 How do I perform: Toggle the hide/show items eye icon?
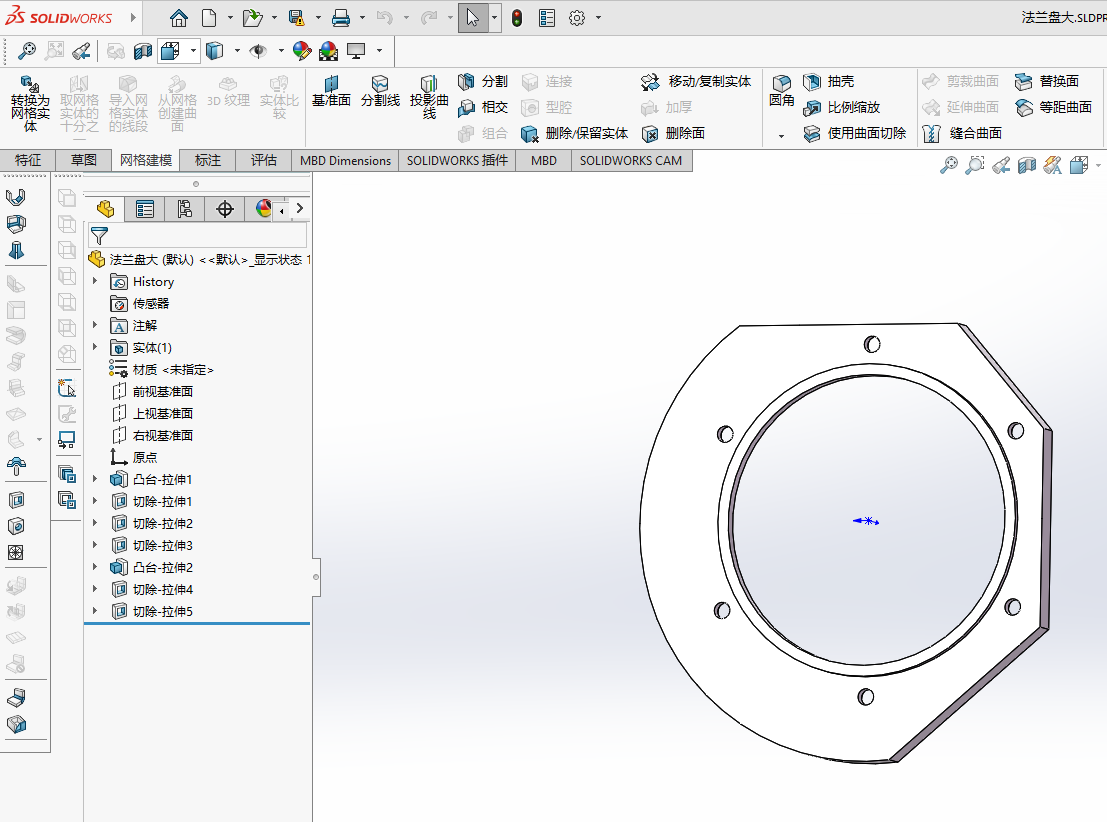click(x=258, y=51)
